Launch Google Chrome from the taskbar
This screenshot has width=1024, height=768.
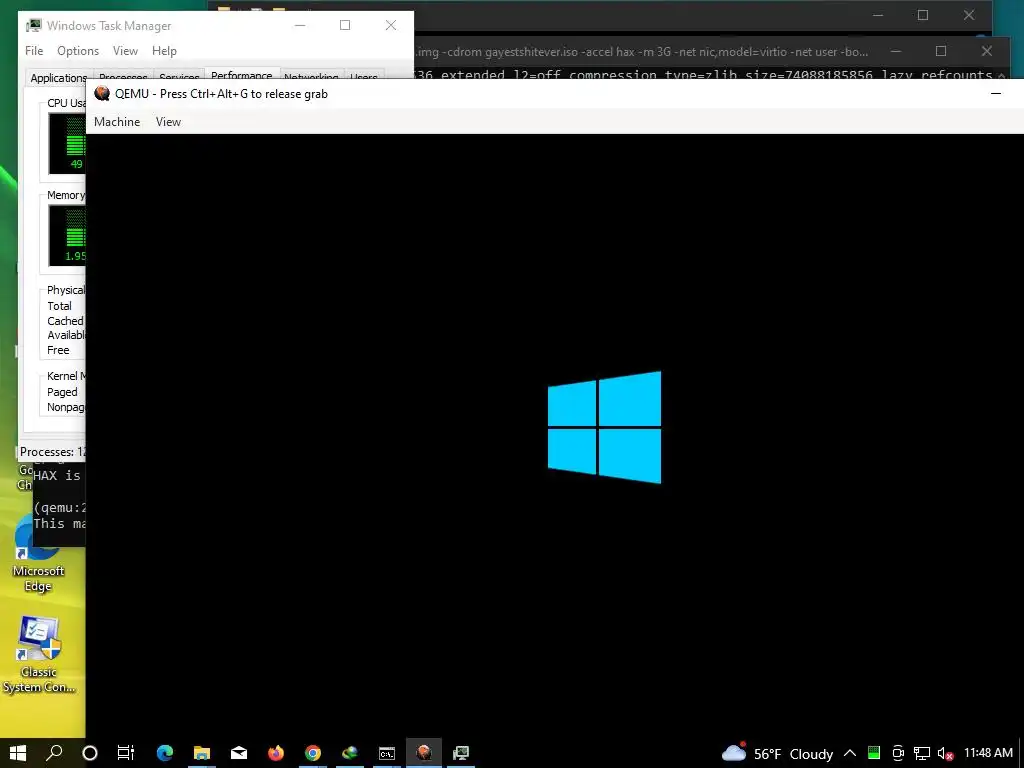click(x=313, y=753)
